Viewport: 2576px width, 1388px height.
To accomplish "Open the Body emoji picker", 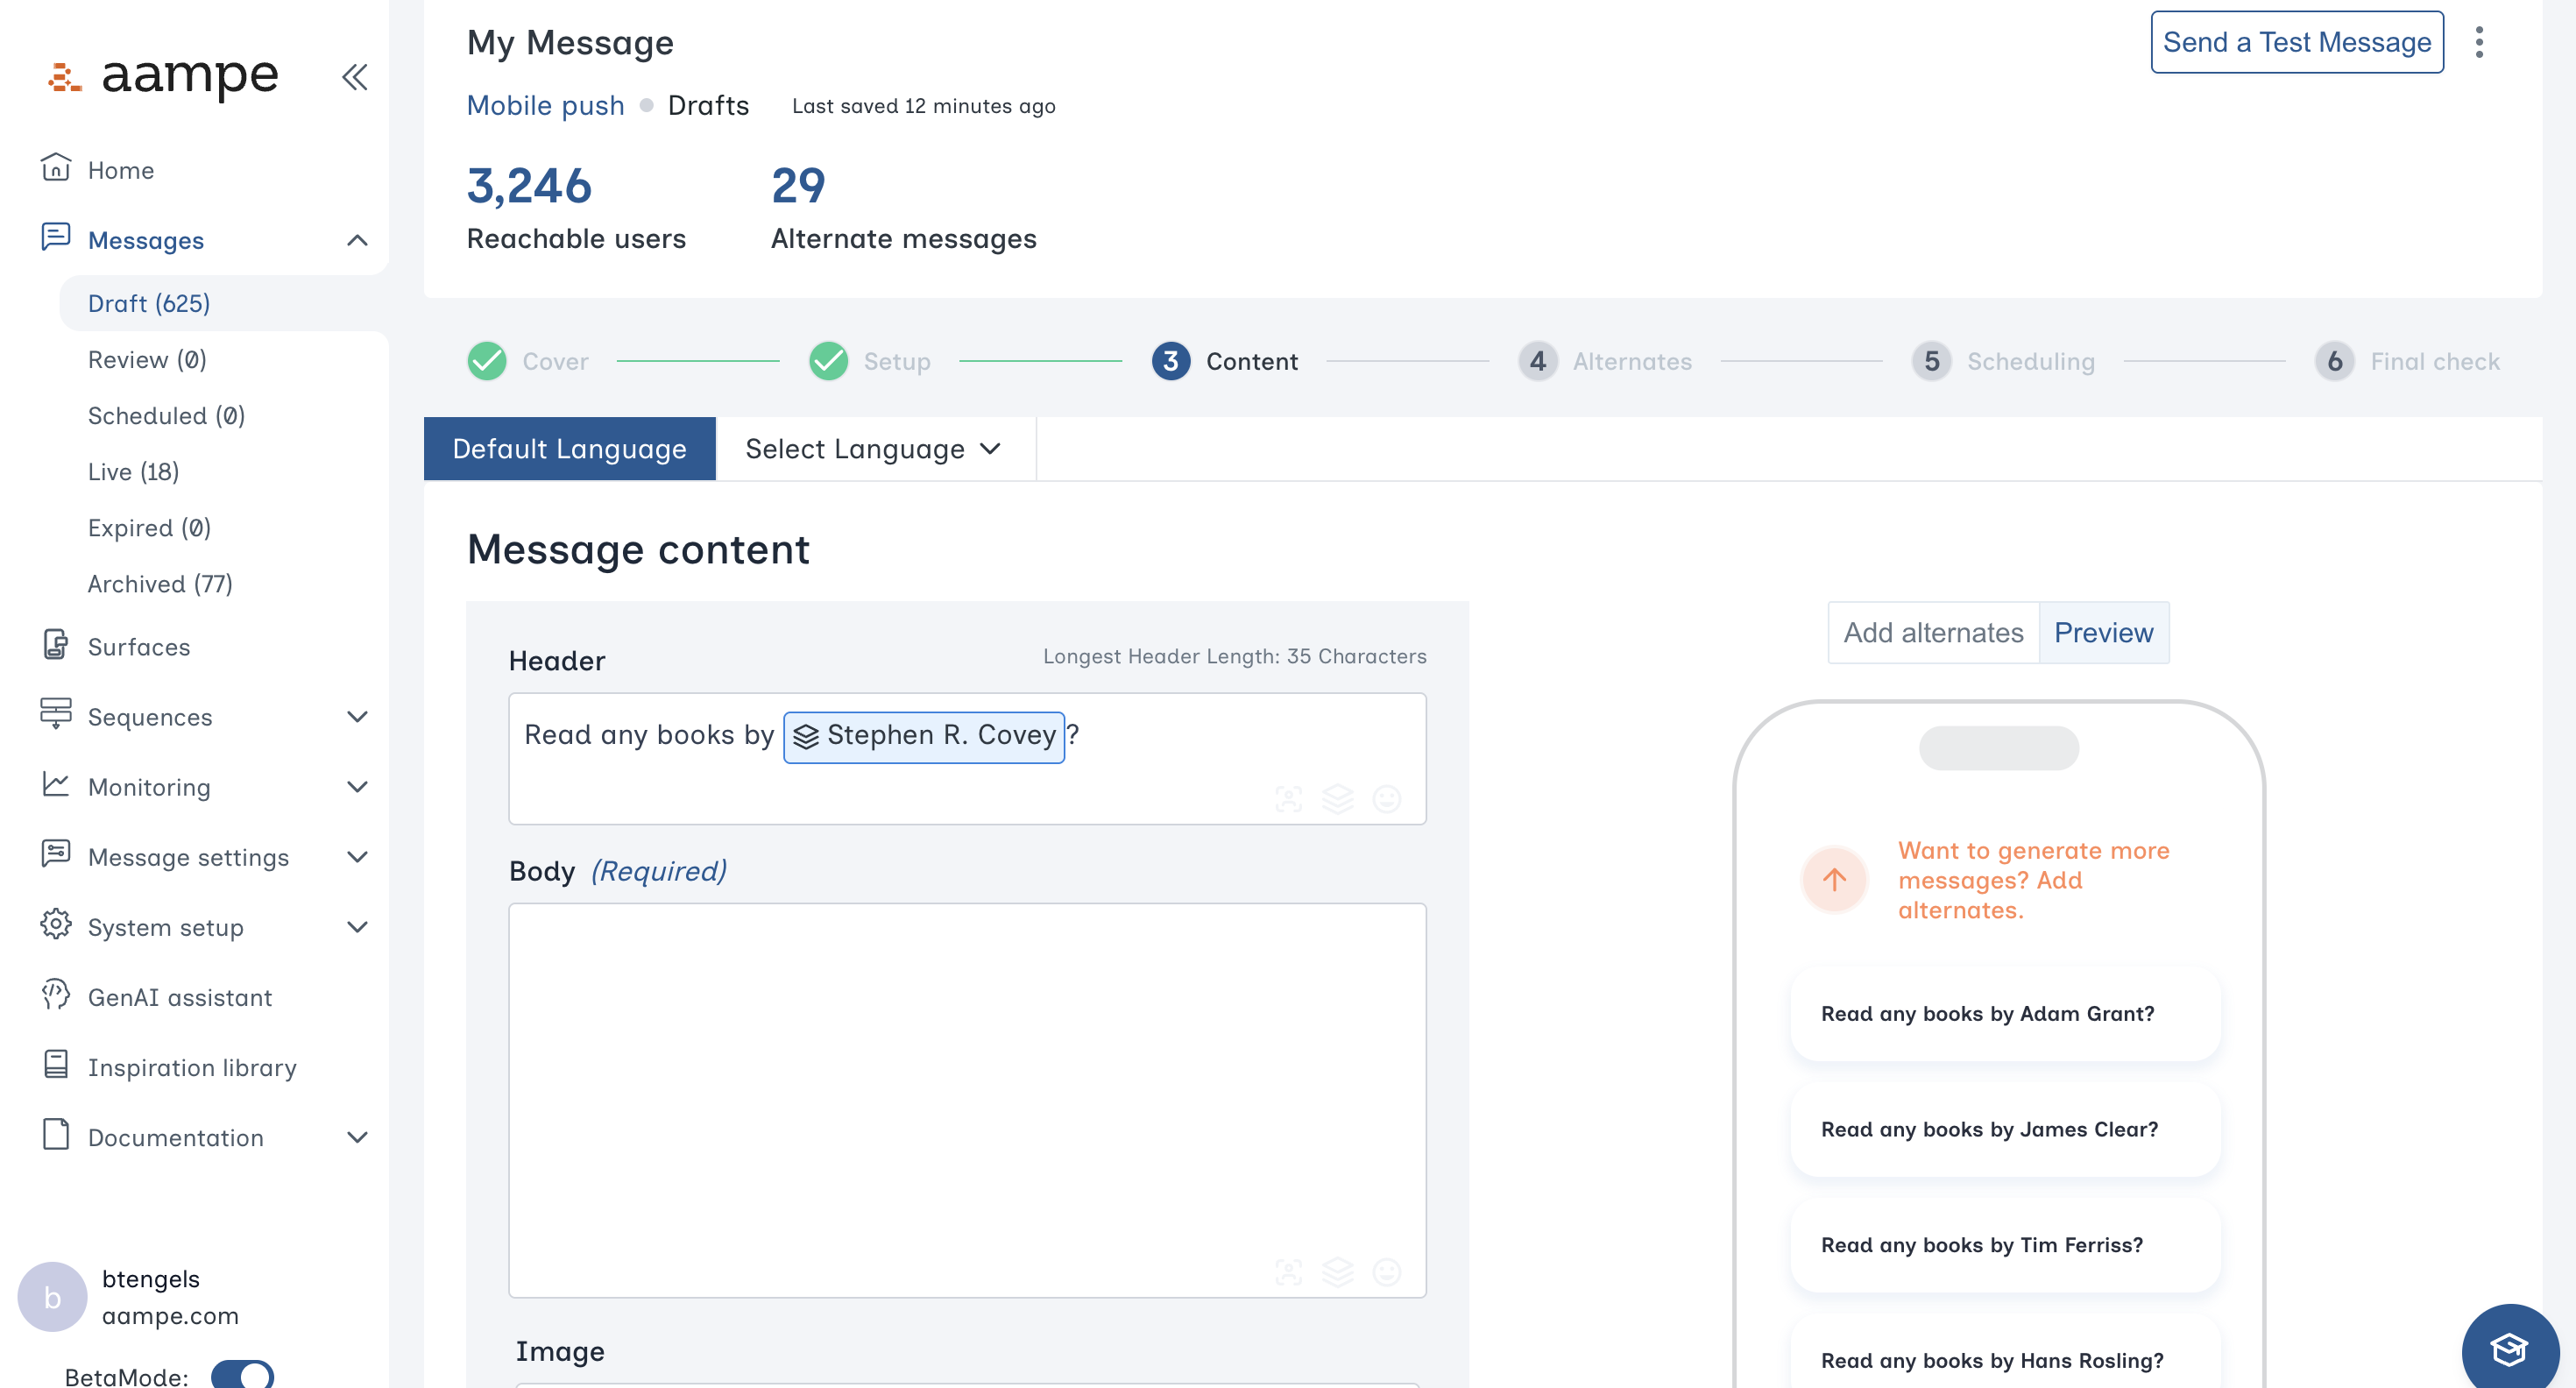I will (x=1387, y=1271).
